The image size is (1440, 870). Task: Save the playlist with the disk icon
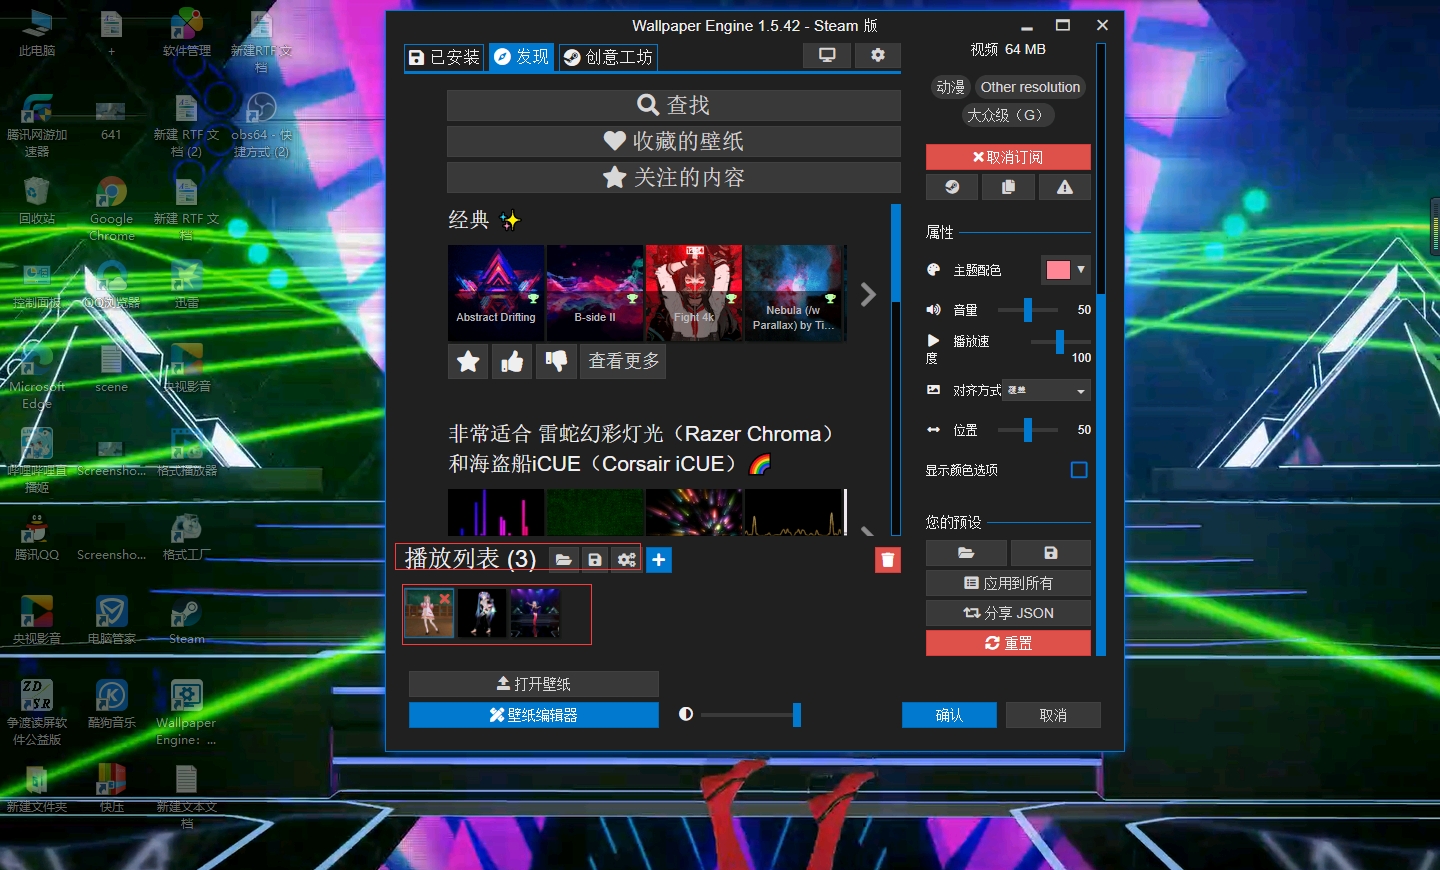tap(595, 560)
